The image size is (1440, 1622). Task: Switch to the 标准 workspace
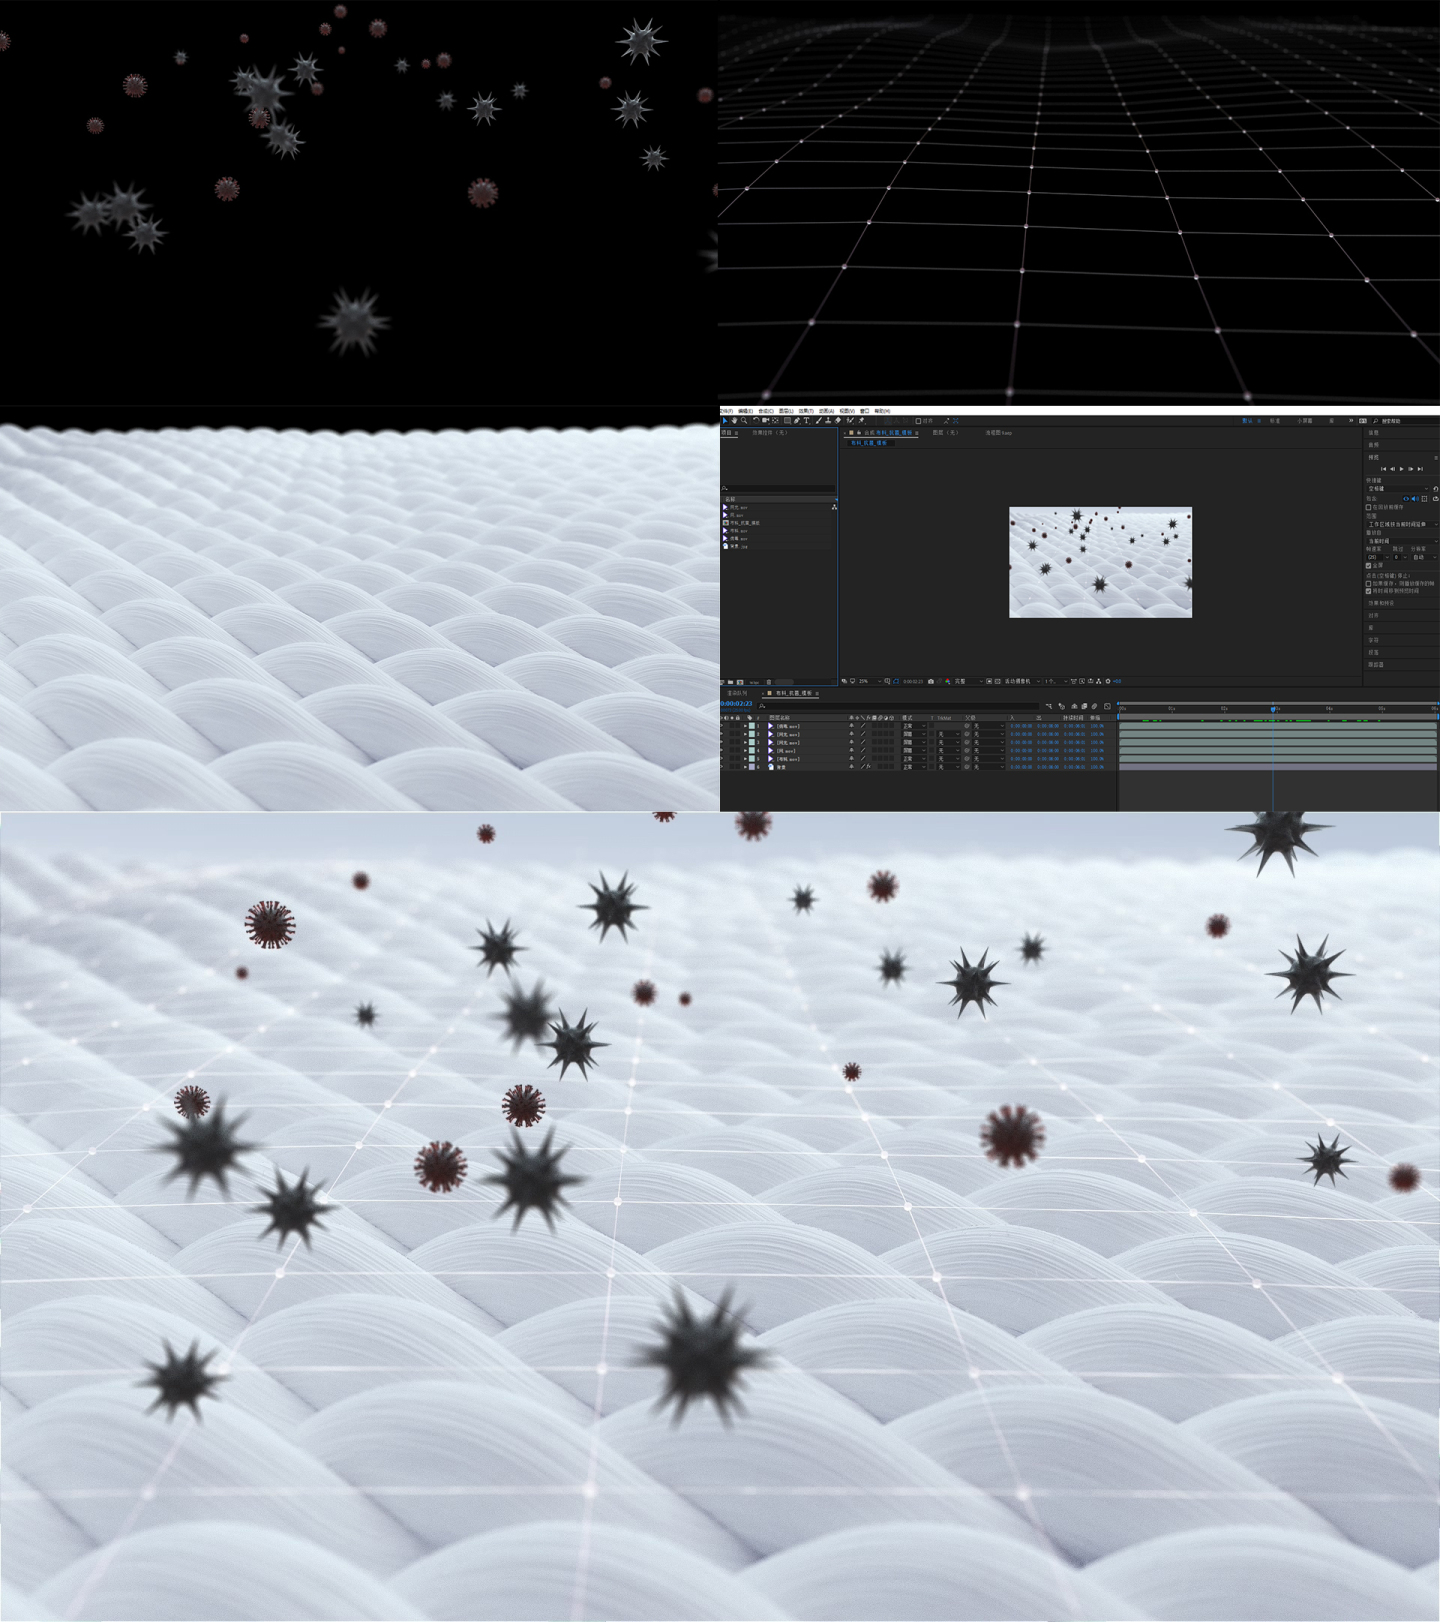(x=1275, y=421)
